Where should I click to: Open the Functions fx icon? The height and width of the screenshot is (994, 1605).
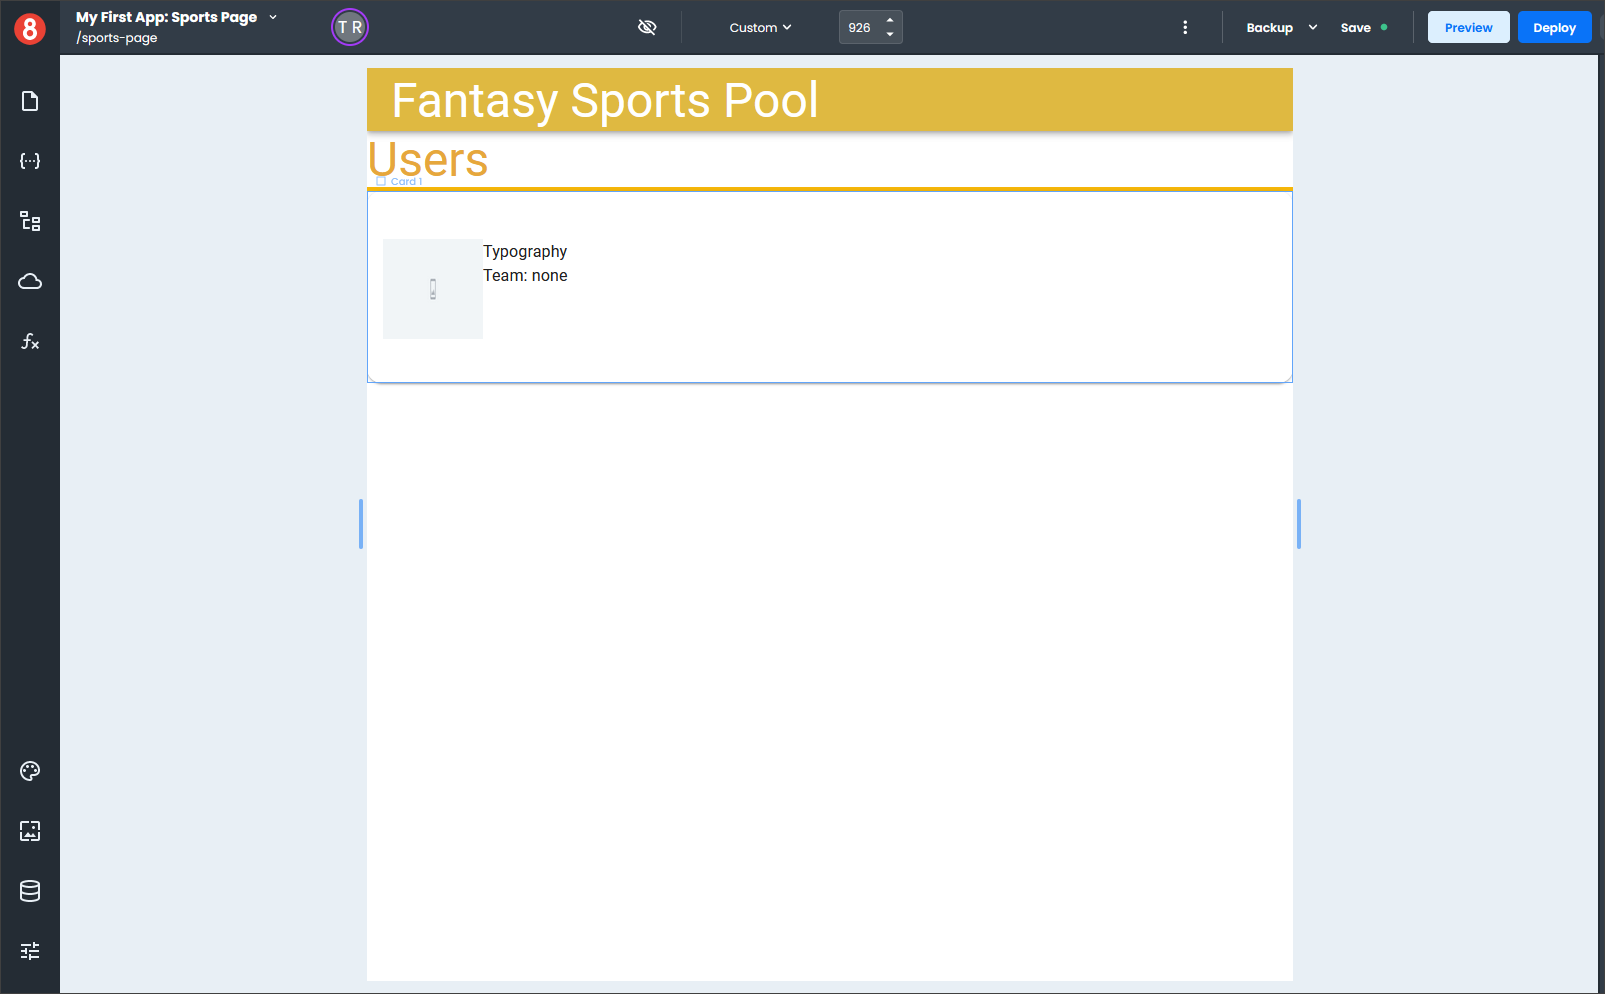pyautogui.click(x=30, y=342)
